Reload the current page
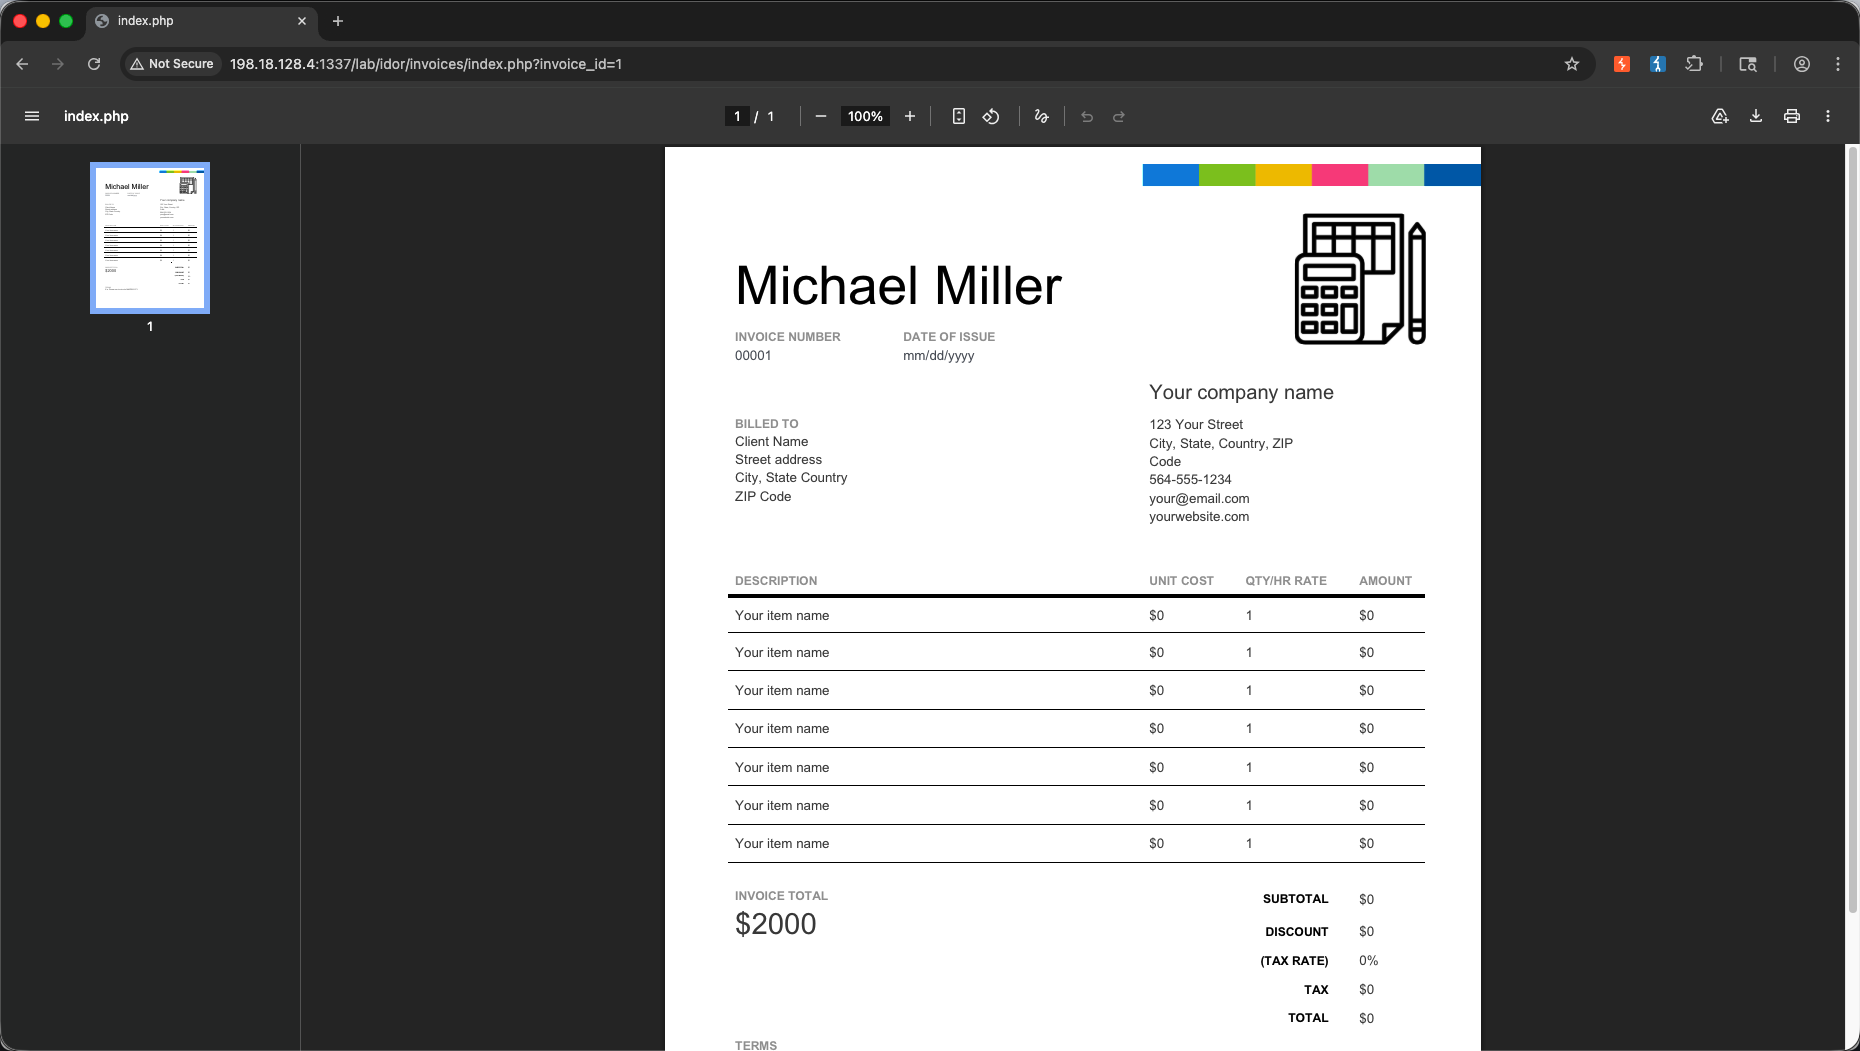The image size is (1860, 1051). 94,64
